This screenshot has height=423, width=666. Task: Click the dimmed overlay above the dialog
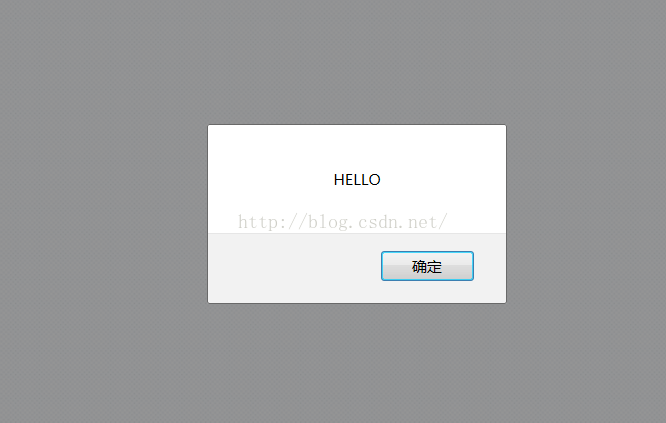tap(357, 62)
